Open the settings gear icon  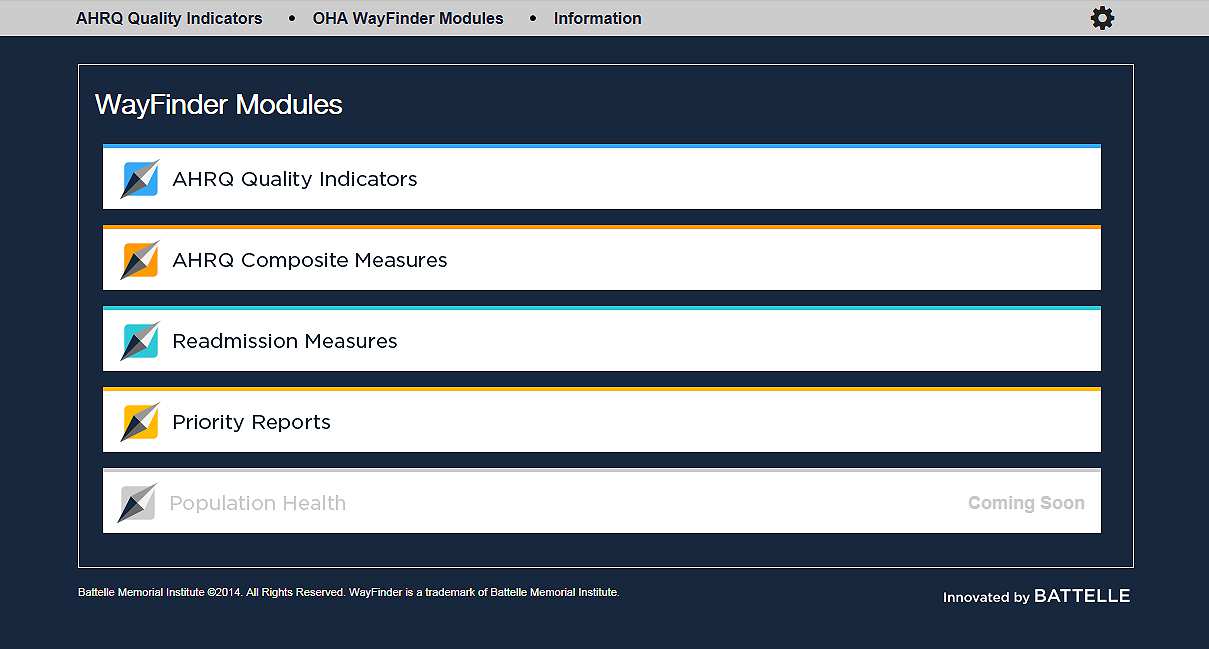click(1102, 18)
